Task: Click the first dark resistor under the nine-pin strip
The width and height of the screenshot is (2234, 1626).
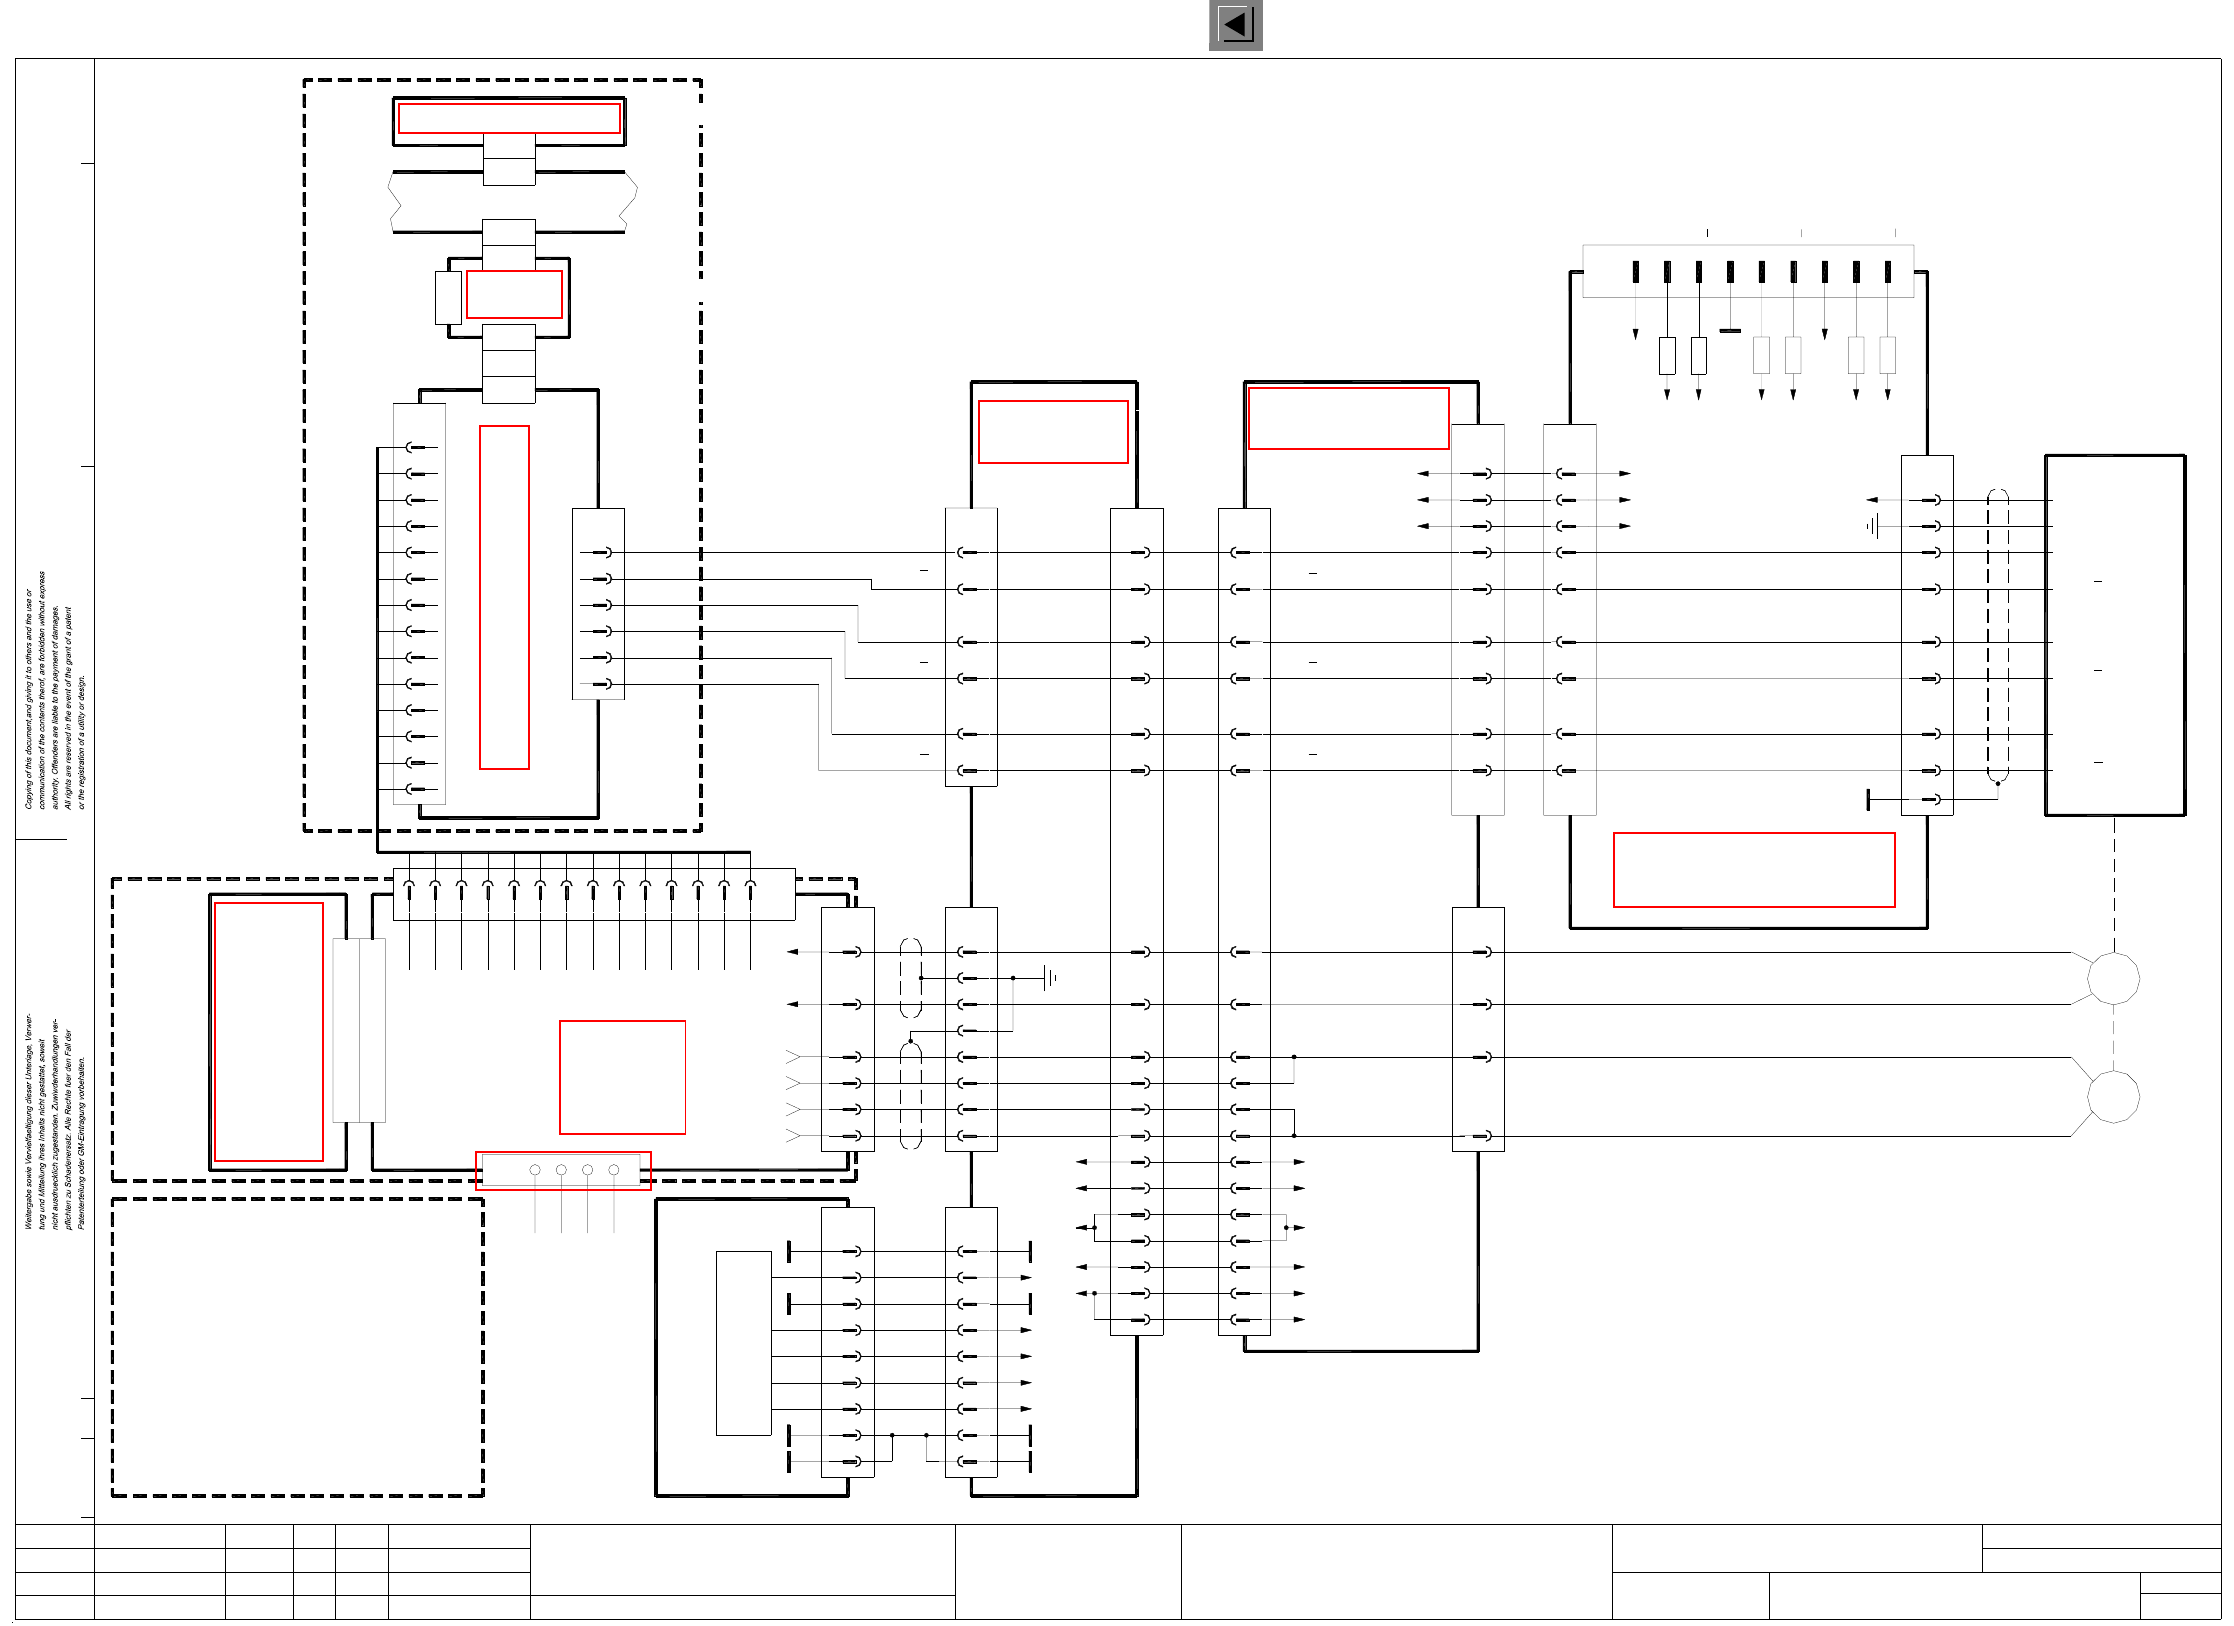Action: [x=1667, y=355]
